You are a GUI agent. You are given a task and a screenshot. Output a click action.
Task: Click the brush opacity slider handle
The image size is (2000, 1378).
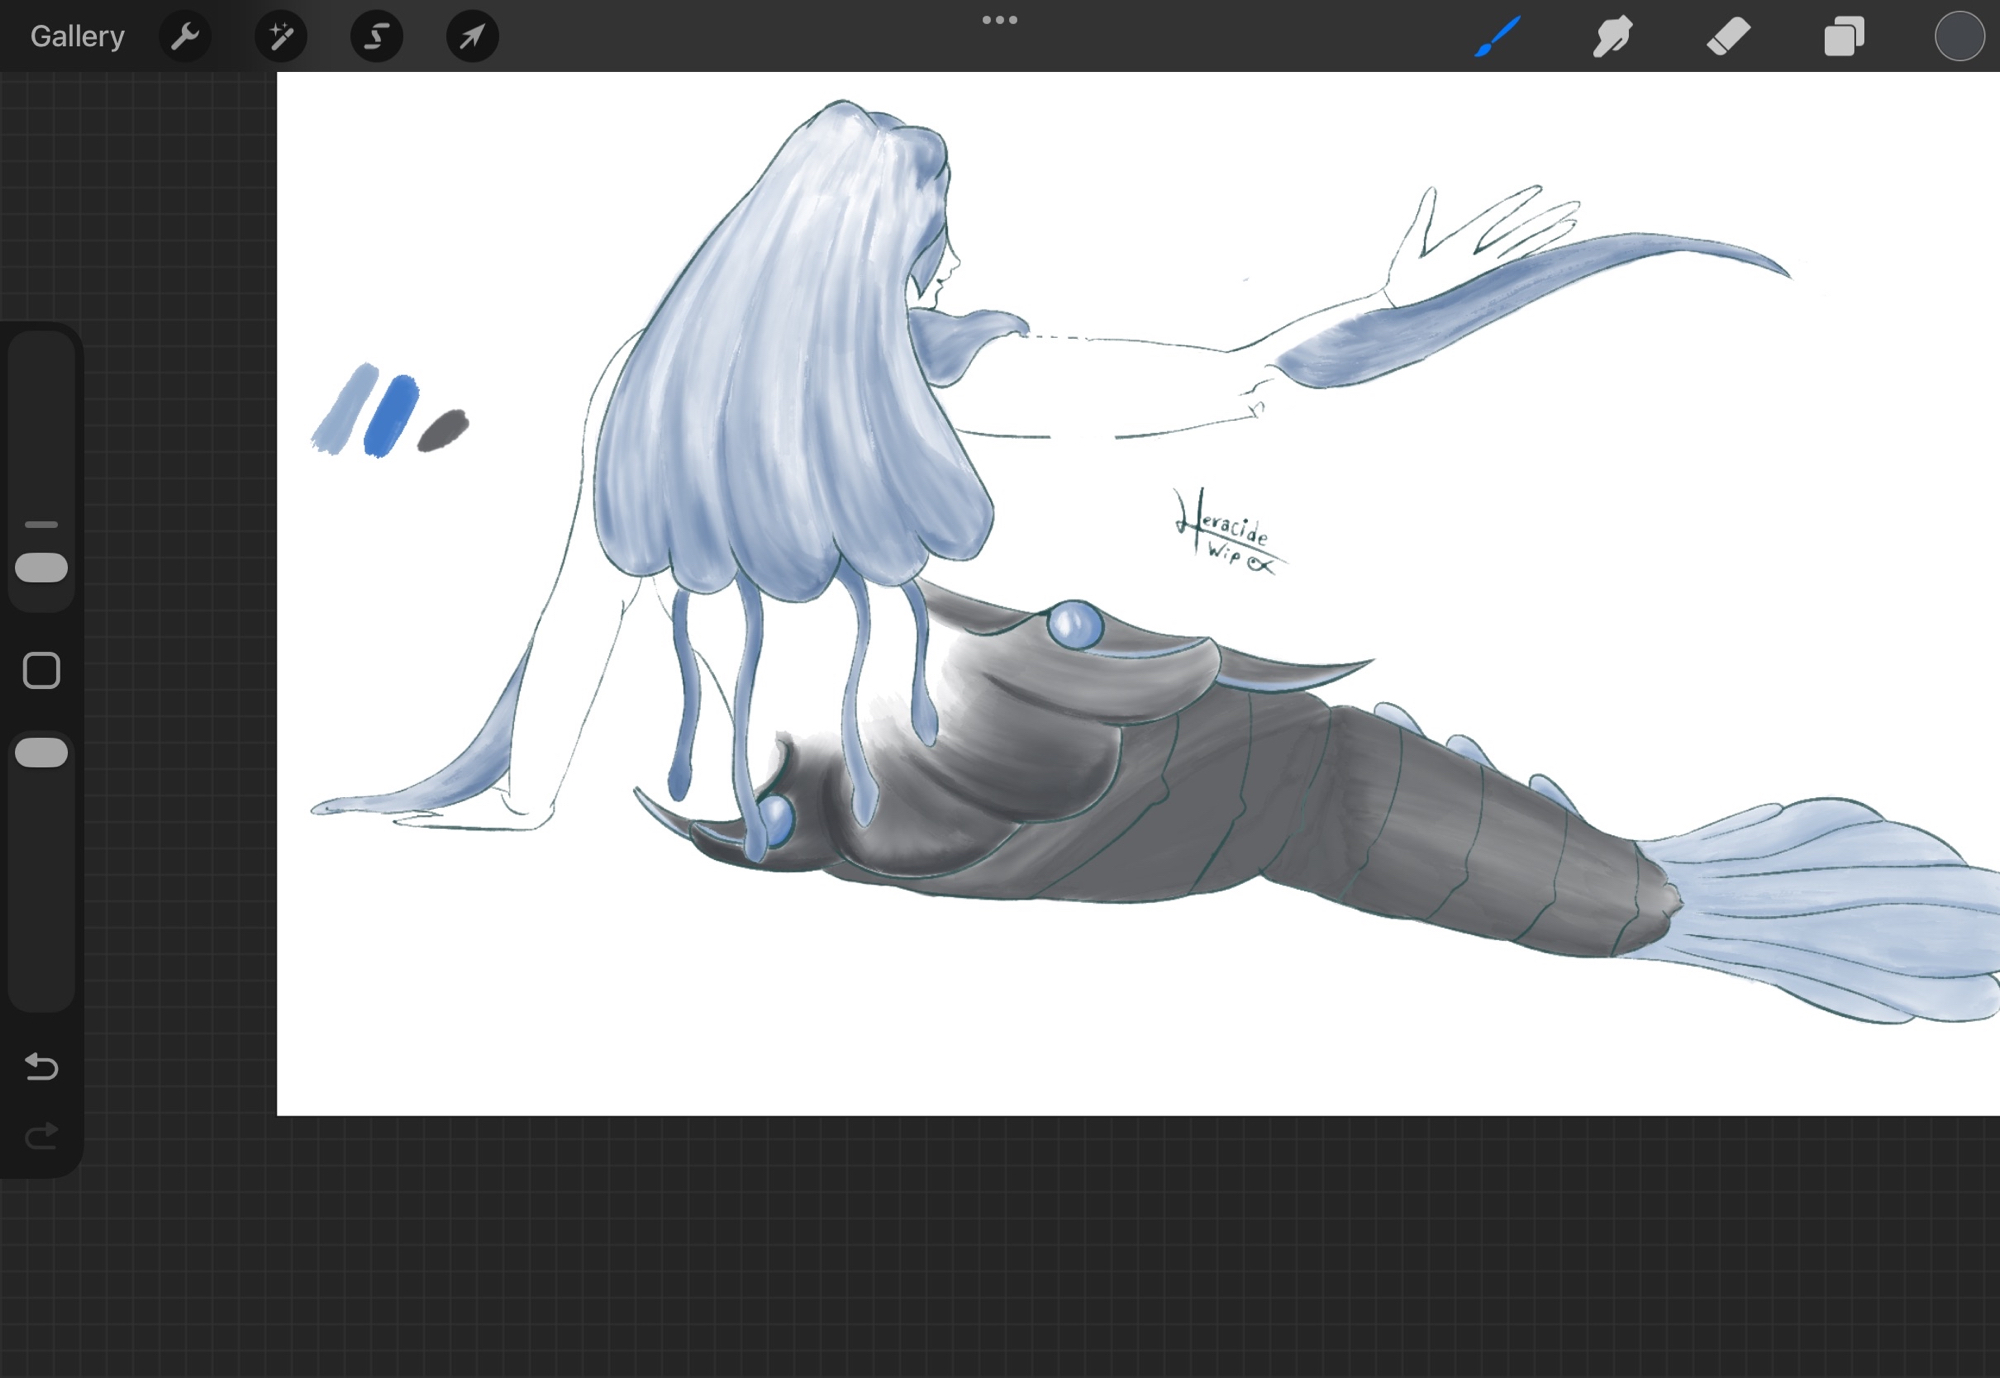pyautogui.click(x=41, y=752)
